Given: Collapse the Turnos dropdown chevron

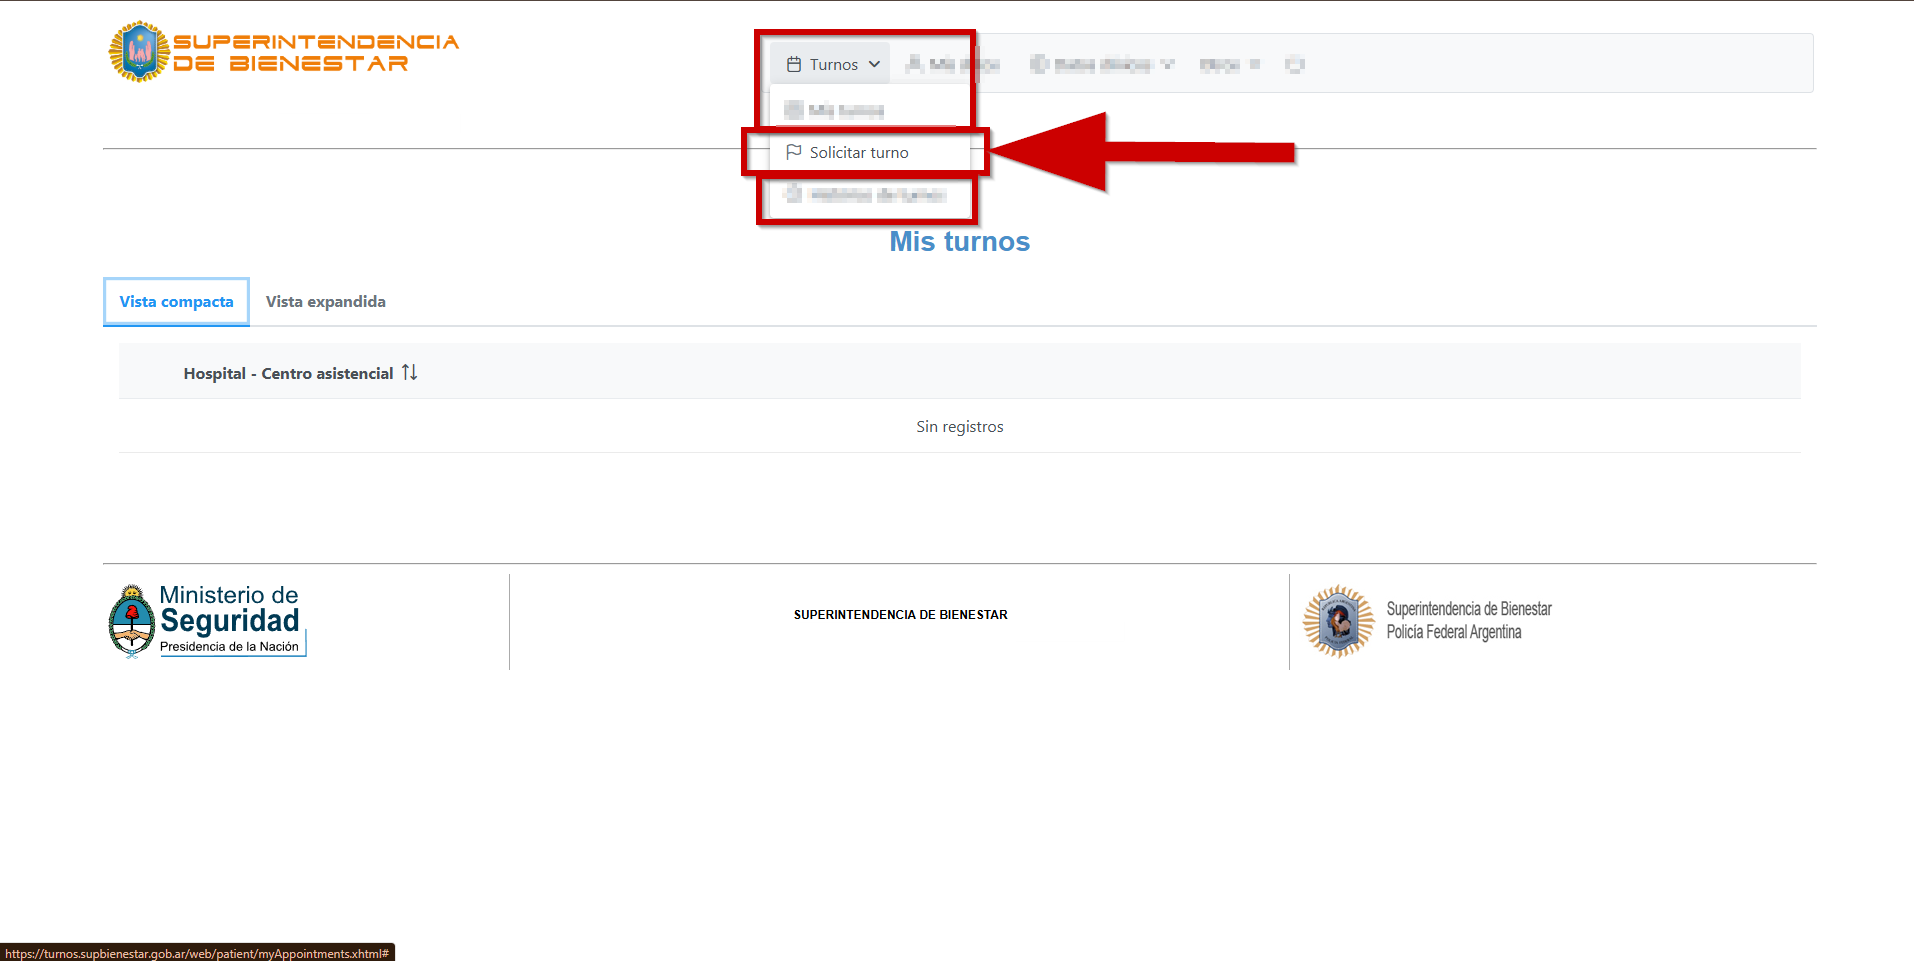Looking at the screenshot, I should tap(874, 65).
